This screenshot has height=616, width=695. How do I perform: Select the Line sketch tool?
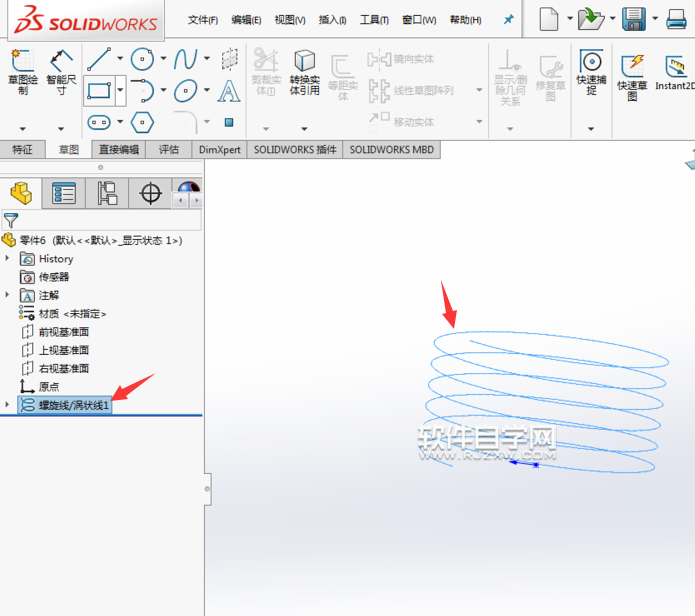[99, 59]
